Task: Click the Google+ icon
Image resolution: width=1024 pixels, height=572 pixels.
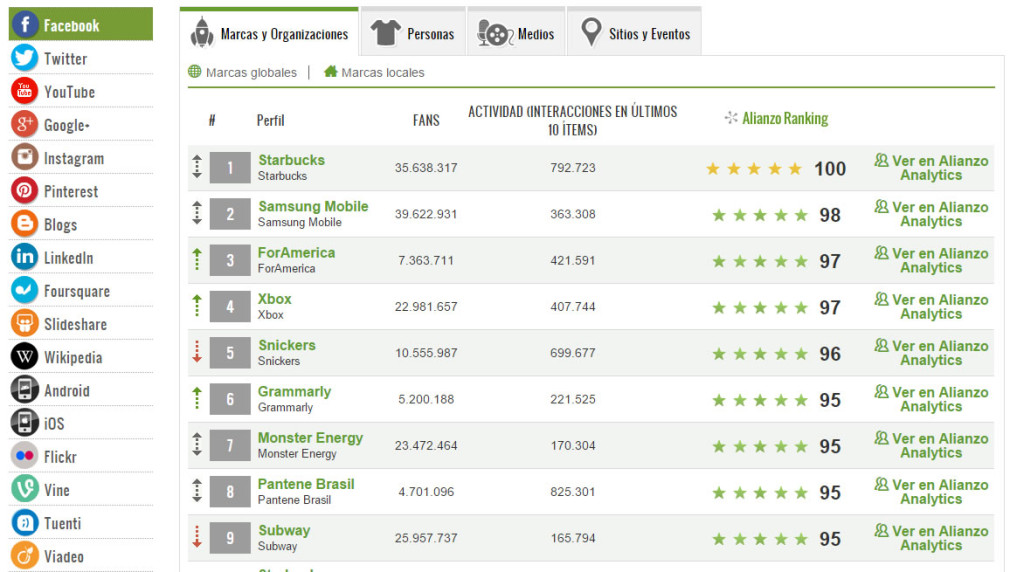Action: pyautogui.click(x=24, y=125)
